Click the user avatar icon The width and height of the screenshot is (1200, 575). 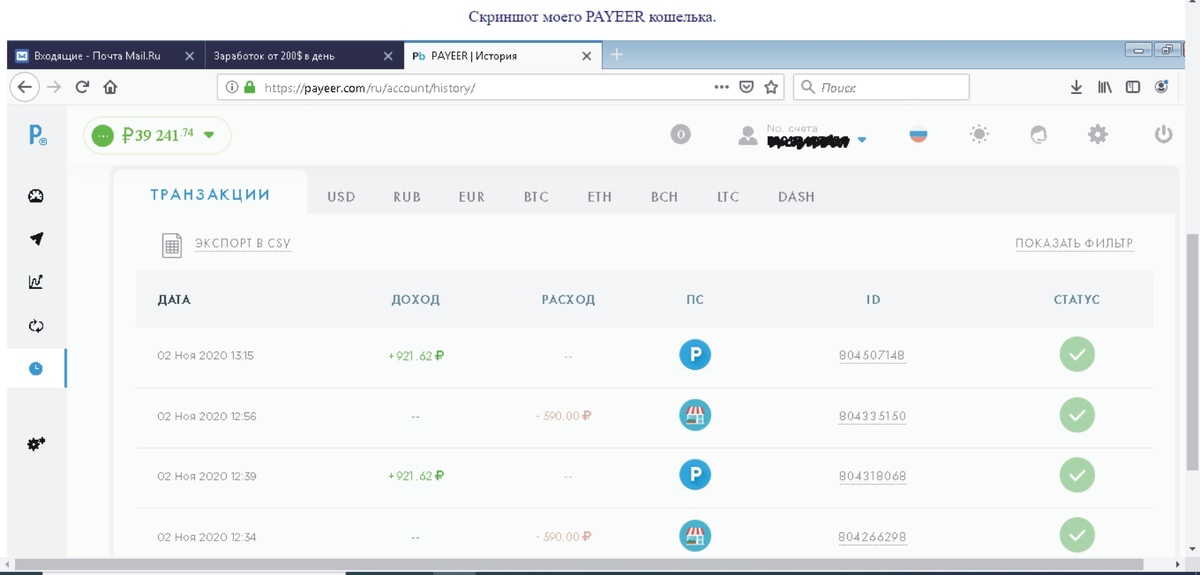[x=747, y=135]
